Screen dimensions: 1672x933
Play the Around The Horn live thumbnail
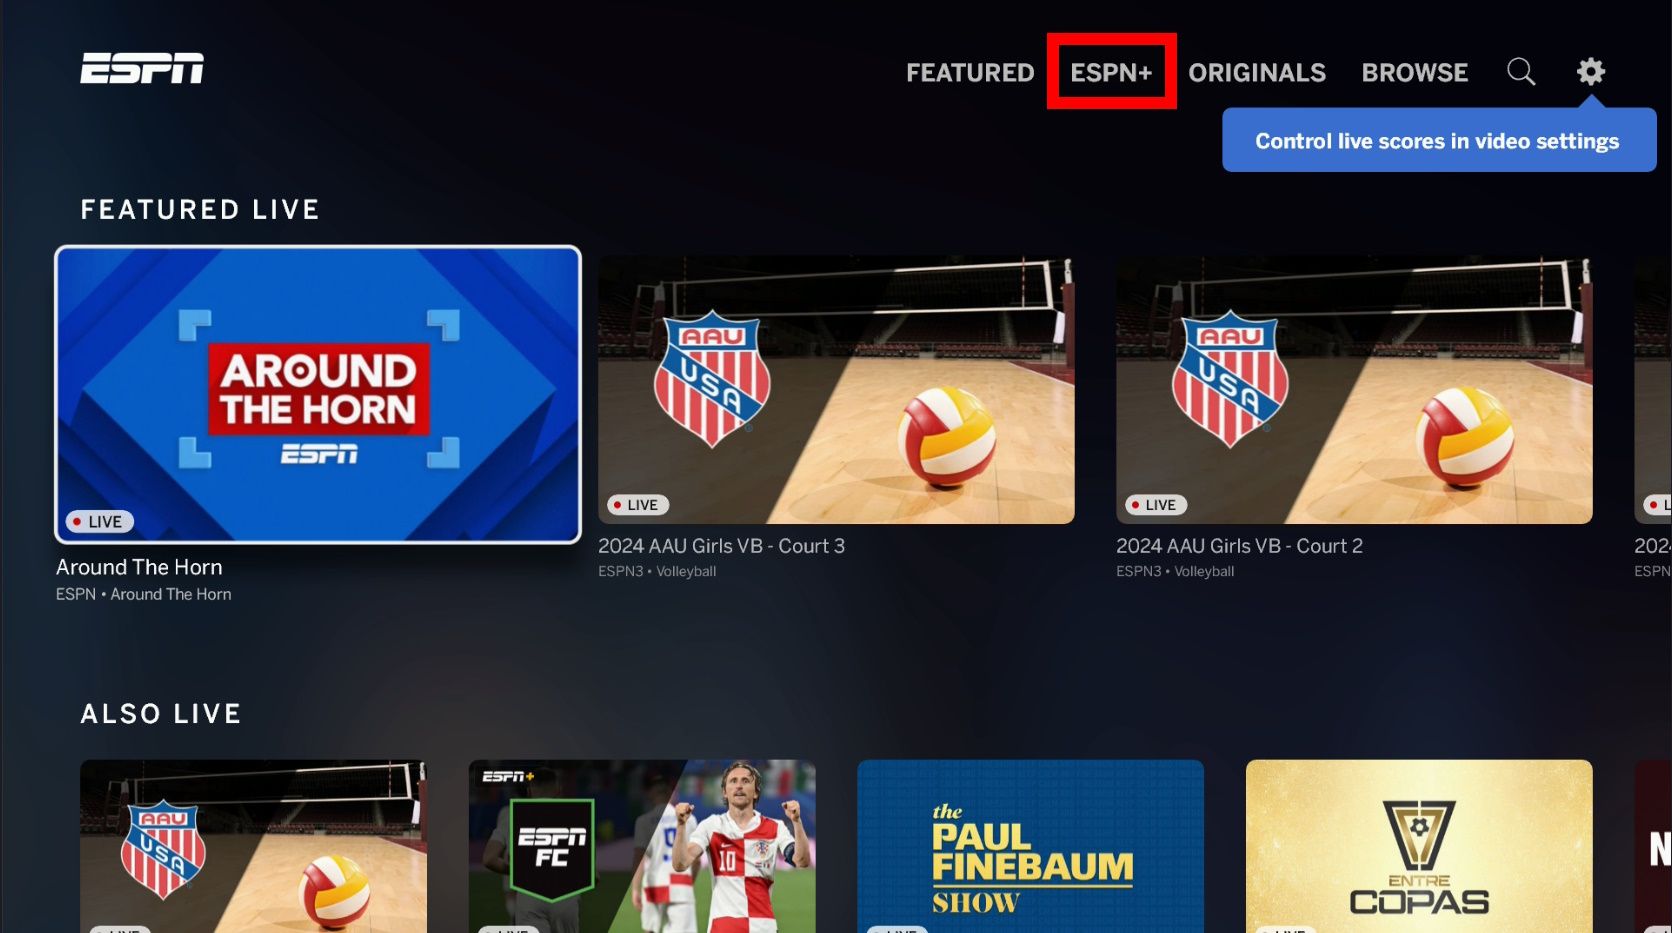click(318, 394)
